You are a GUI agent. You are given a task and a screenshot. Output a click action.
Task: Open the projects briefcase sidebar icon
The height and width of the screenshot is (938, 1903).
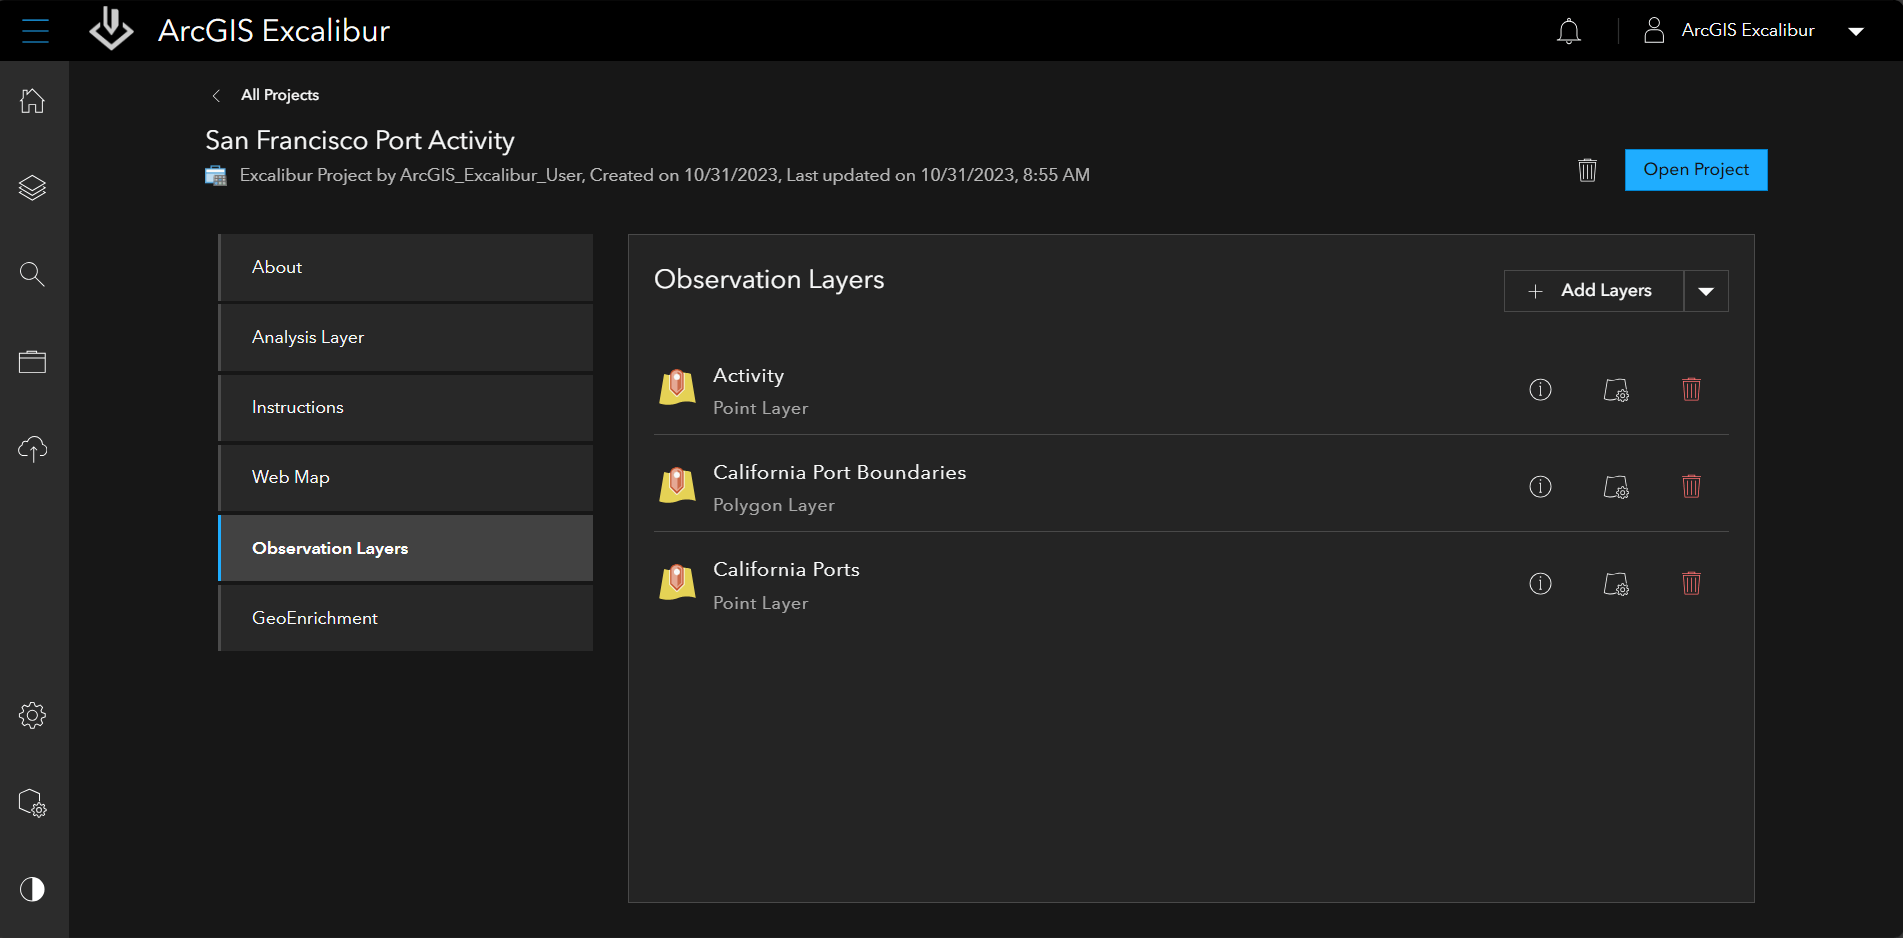click(x=33, y=362)
